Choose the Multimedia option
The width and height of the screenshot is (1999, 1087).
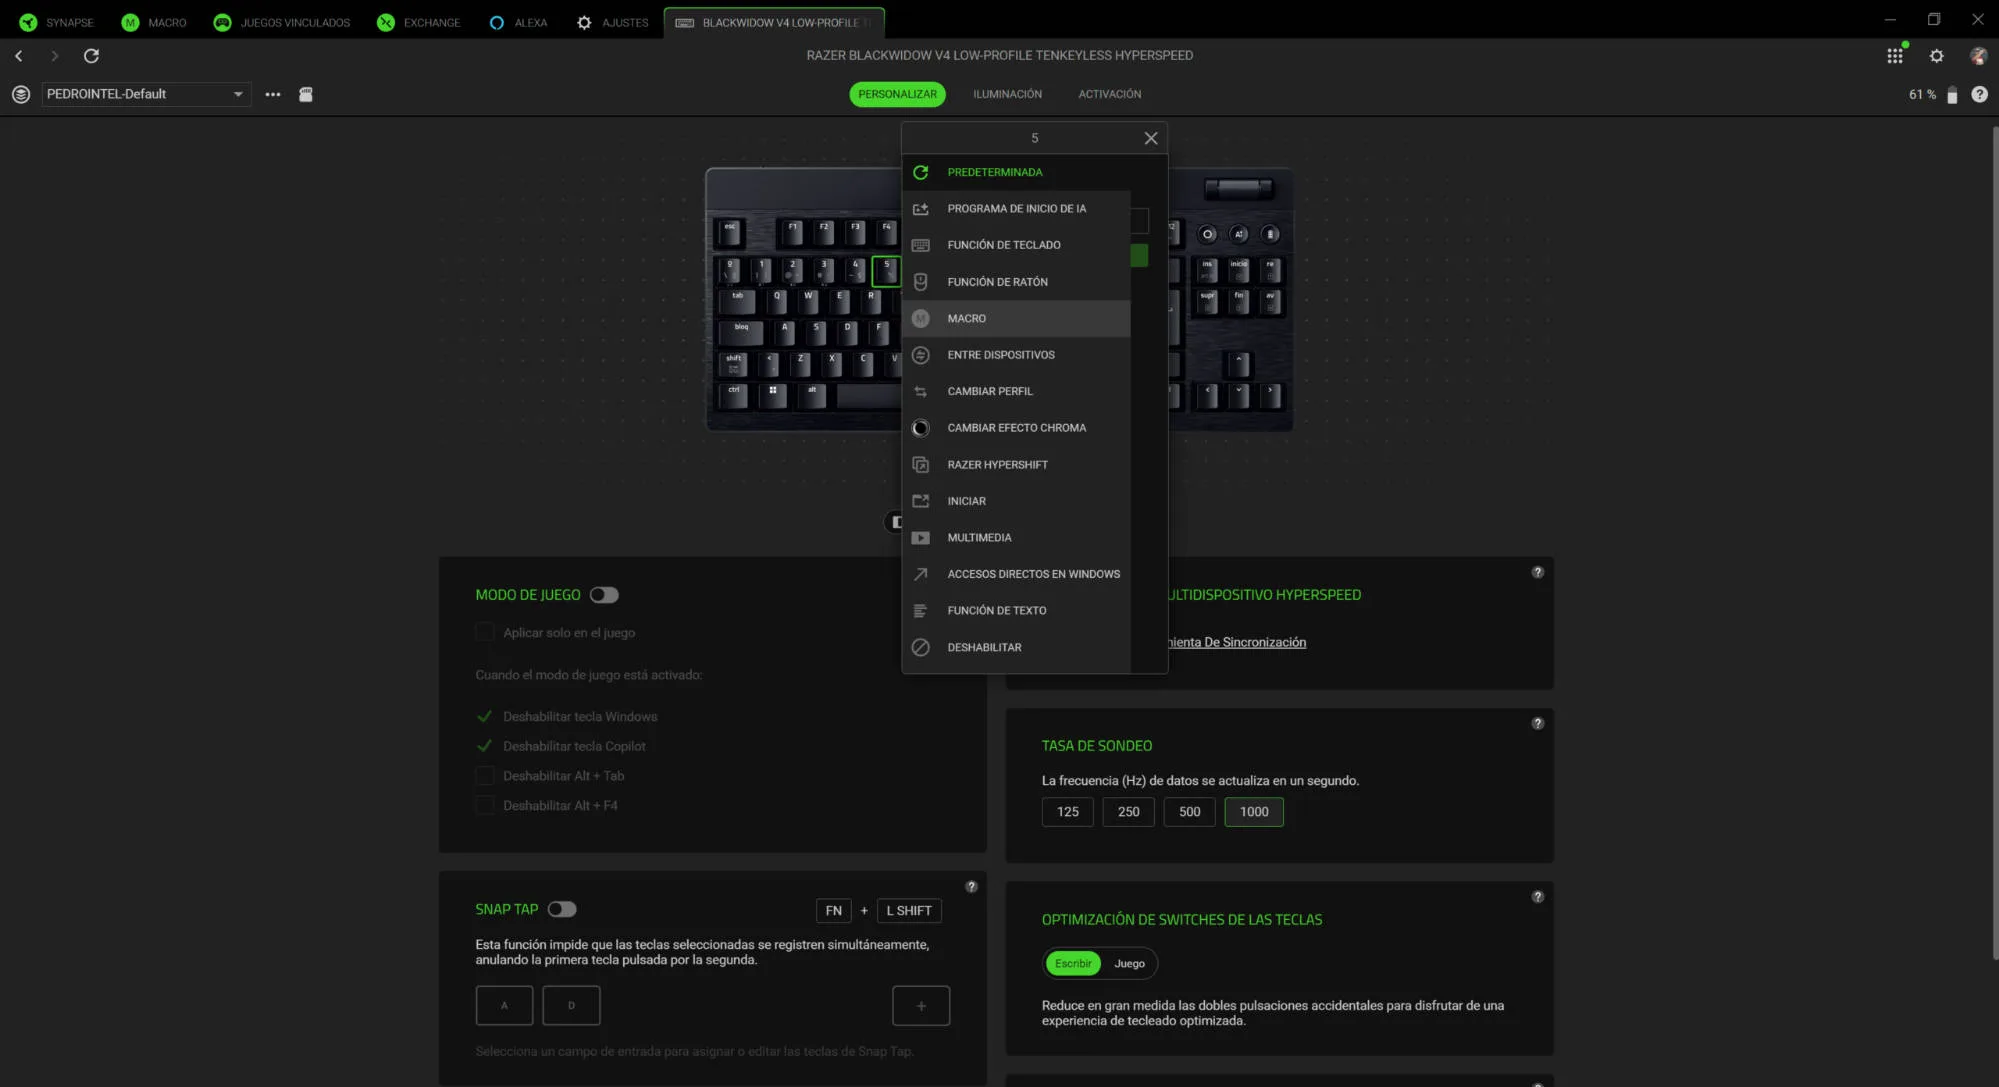coord(1016,538)
